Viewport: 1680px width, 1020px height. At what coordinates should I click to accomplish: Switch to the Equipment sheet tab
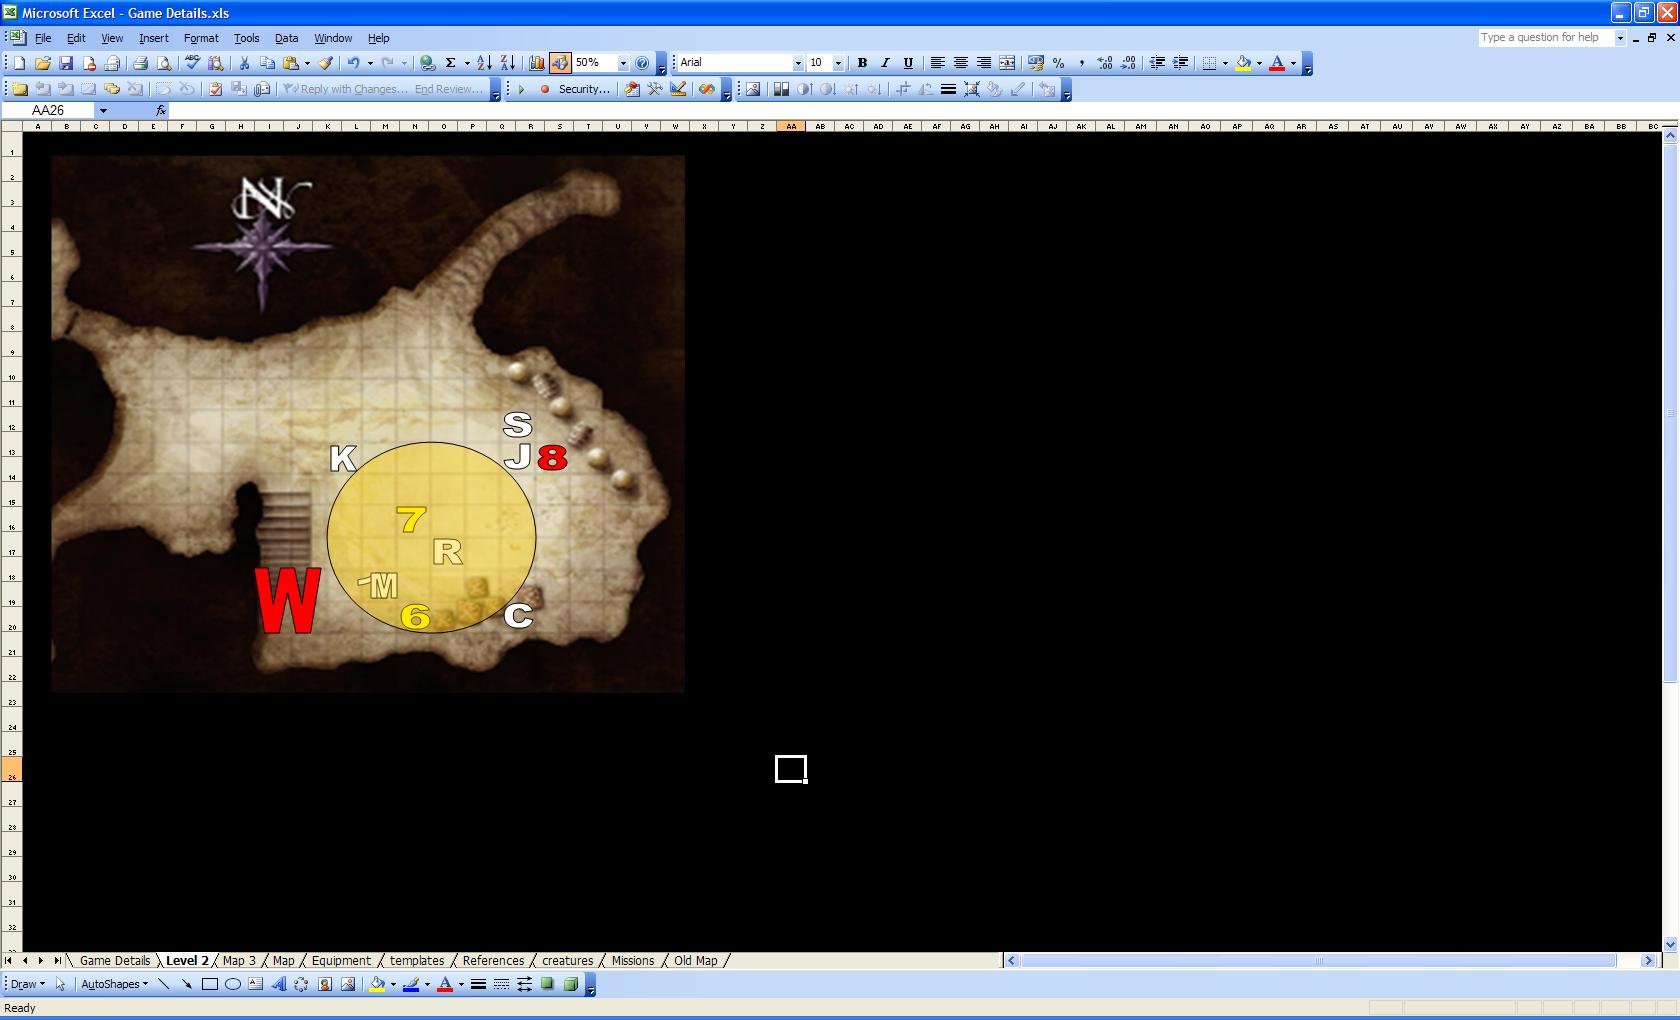point(341,961)
